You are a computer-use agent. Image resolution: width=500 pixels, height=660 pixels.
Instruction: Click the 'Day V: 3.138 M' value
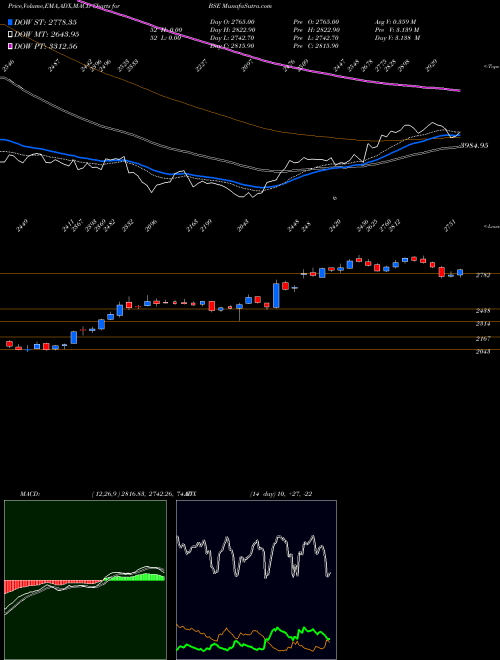pyautogui.click(x=399, y=38)
